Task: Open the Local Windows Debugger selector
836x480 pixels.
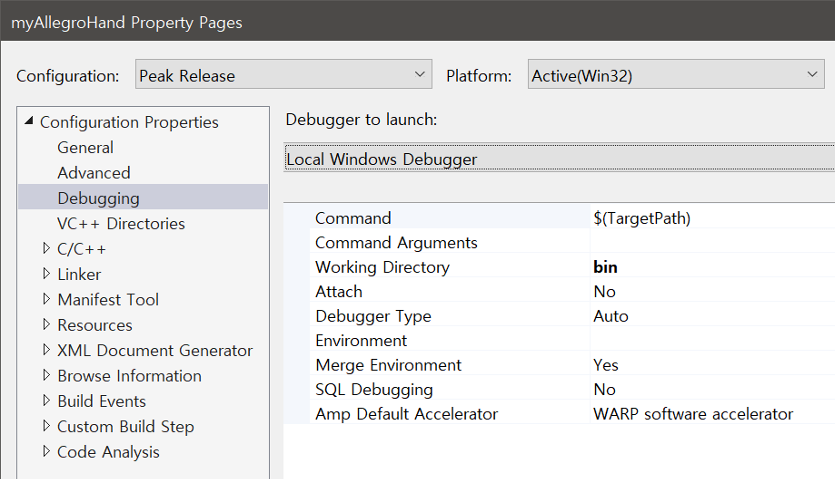Action: pos(559,158)
